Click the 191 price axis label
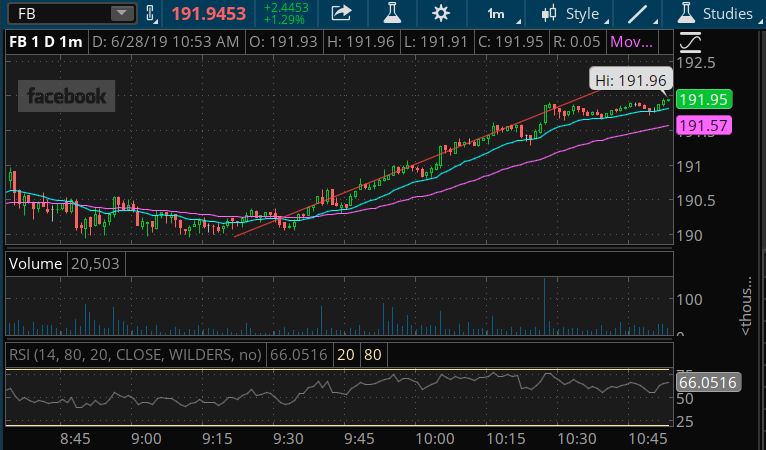 click(689, 167)
